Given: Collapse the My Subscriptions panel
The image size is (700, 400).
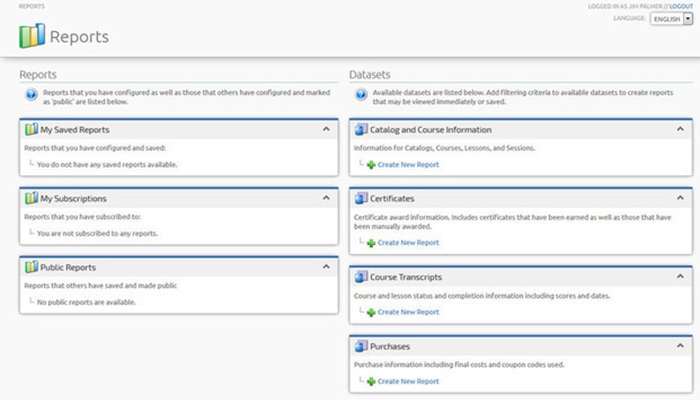Looking at the screenshot, I should pyautogui.click(x=326, y=198).
